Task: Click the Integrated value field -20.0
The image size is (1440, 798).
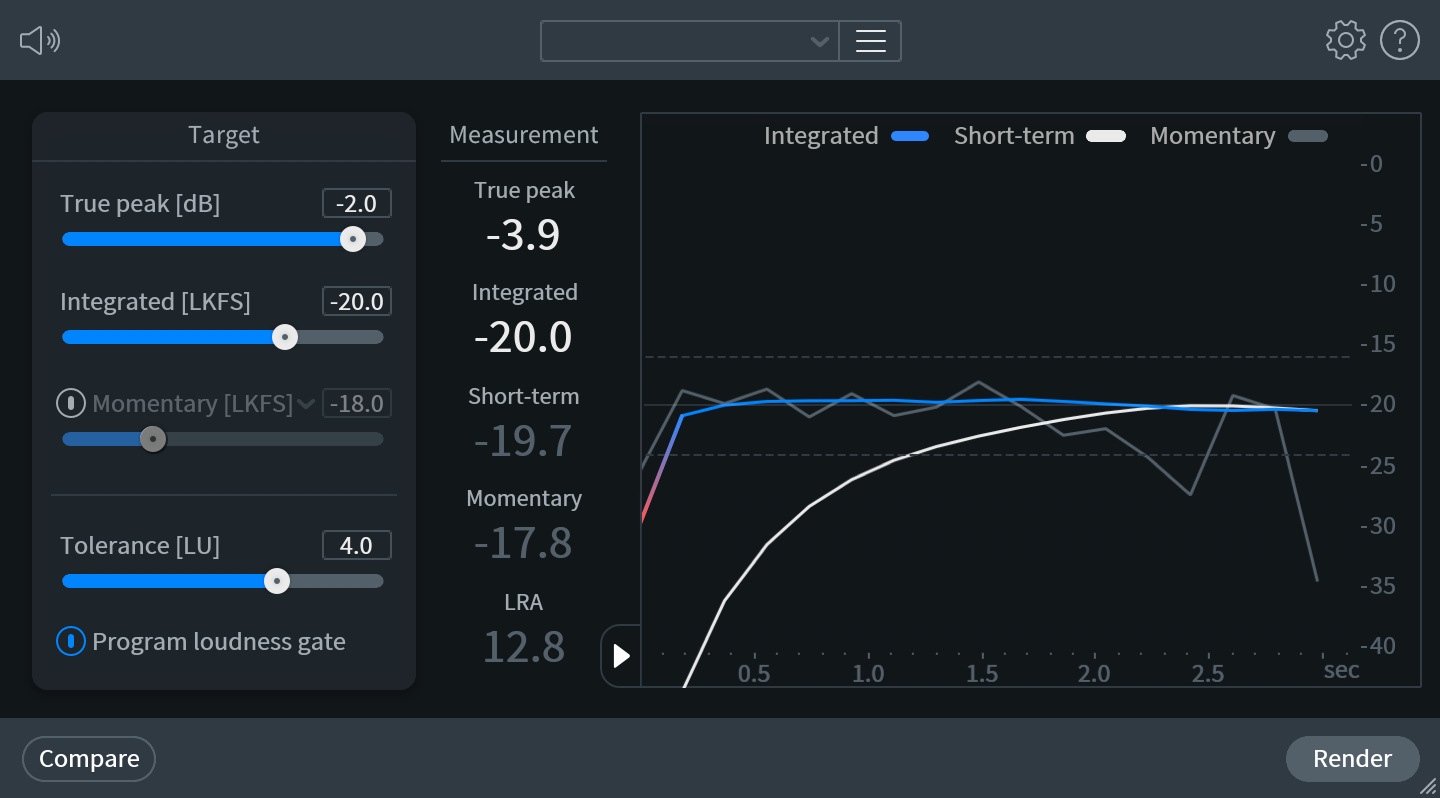Action: point(356,302)
